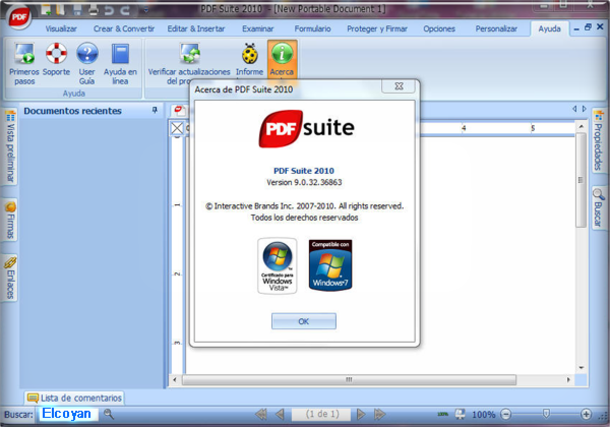This screenshot has width=610, height=427.
Task: Restore the inner document window
Action: click(588, 27)
